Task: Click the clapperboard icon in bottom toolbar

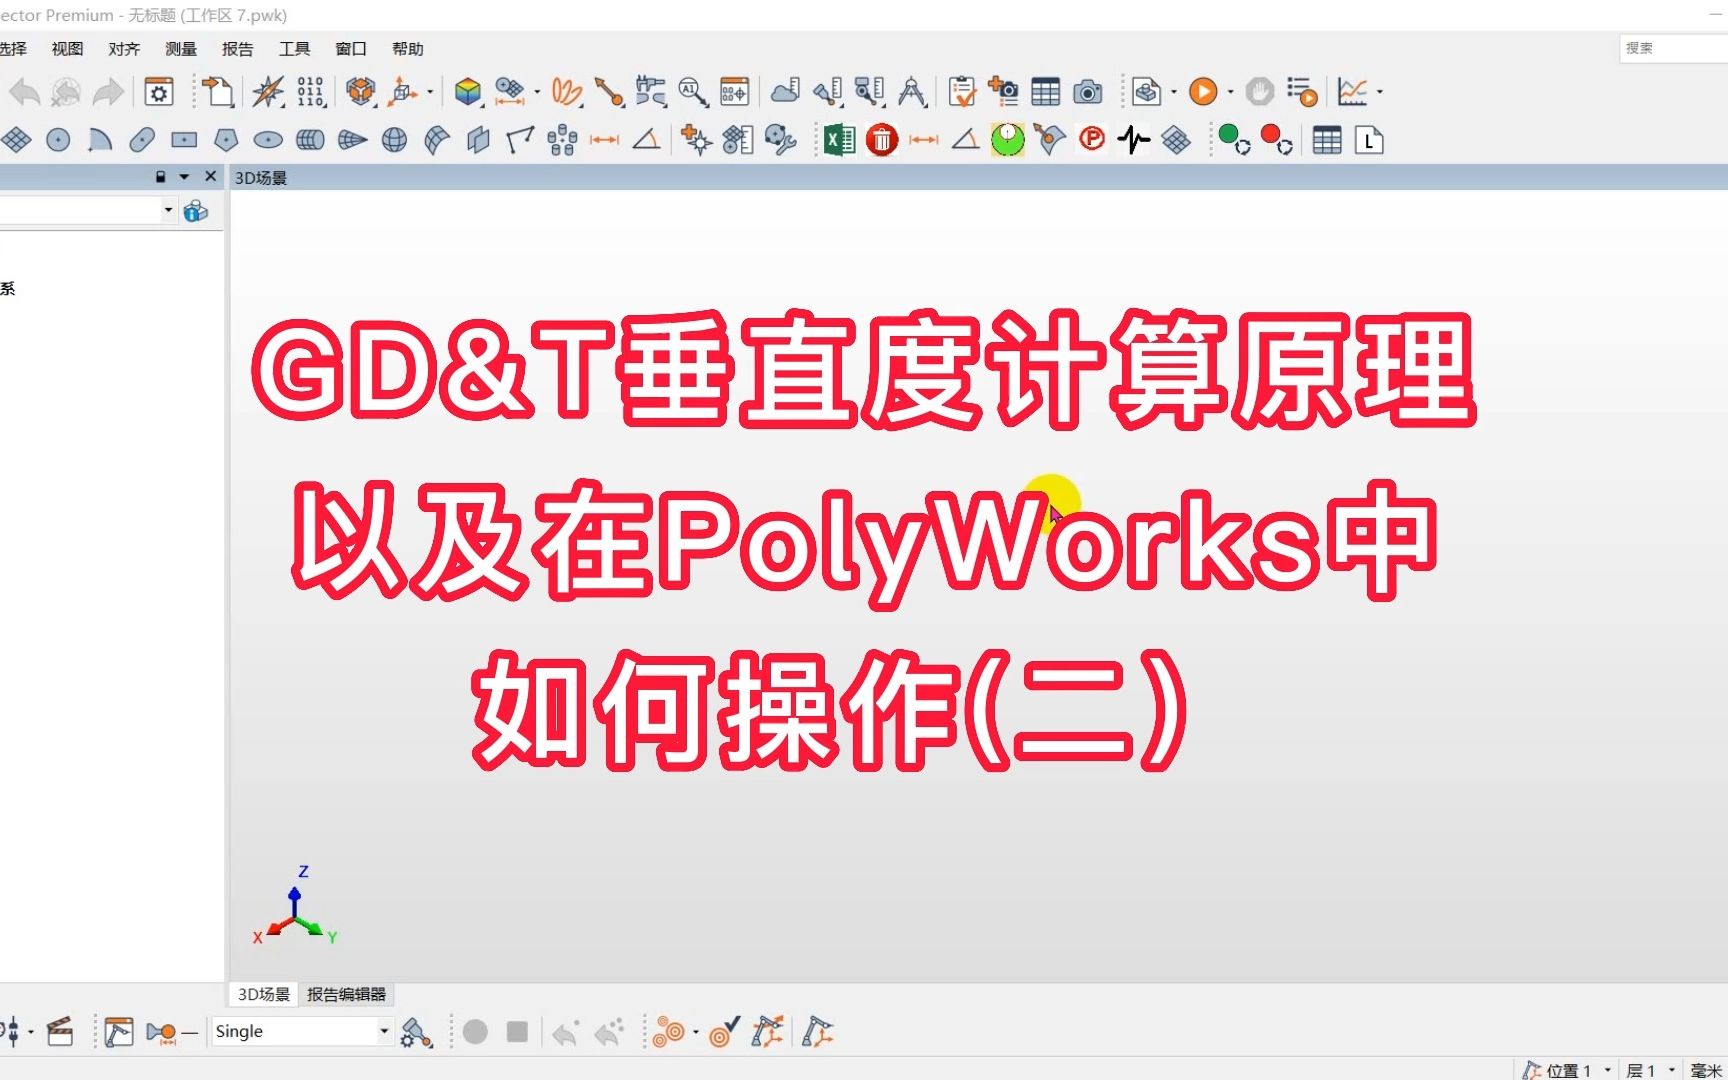Action: [x=60, y=1031]
